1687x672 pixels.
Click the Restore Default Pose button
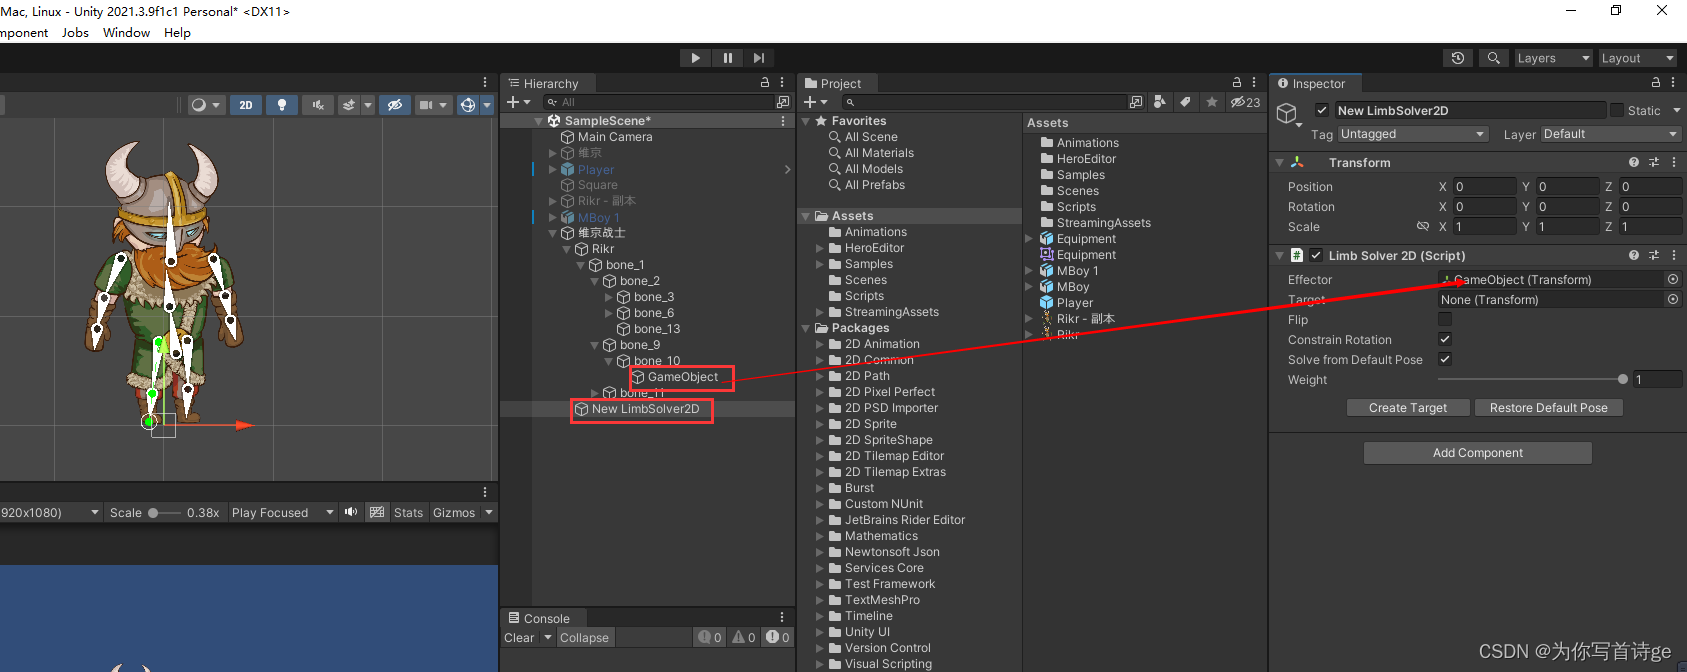point(1549,408)
